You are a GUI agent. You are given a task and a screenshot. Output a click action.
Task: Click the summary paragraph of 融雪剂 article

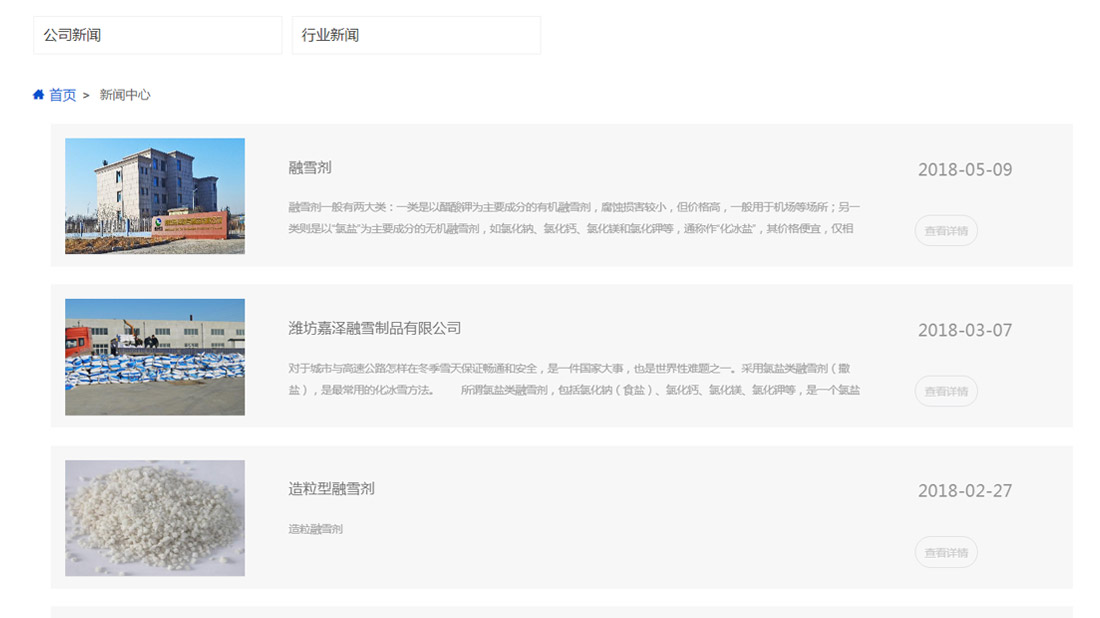(x=574, y=217)
